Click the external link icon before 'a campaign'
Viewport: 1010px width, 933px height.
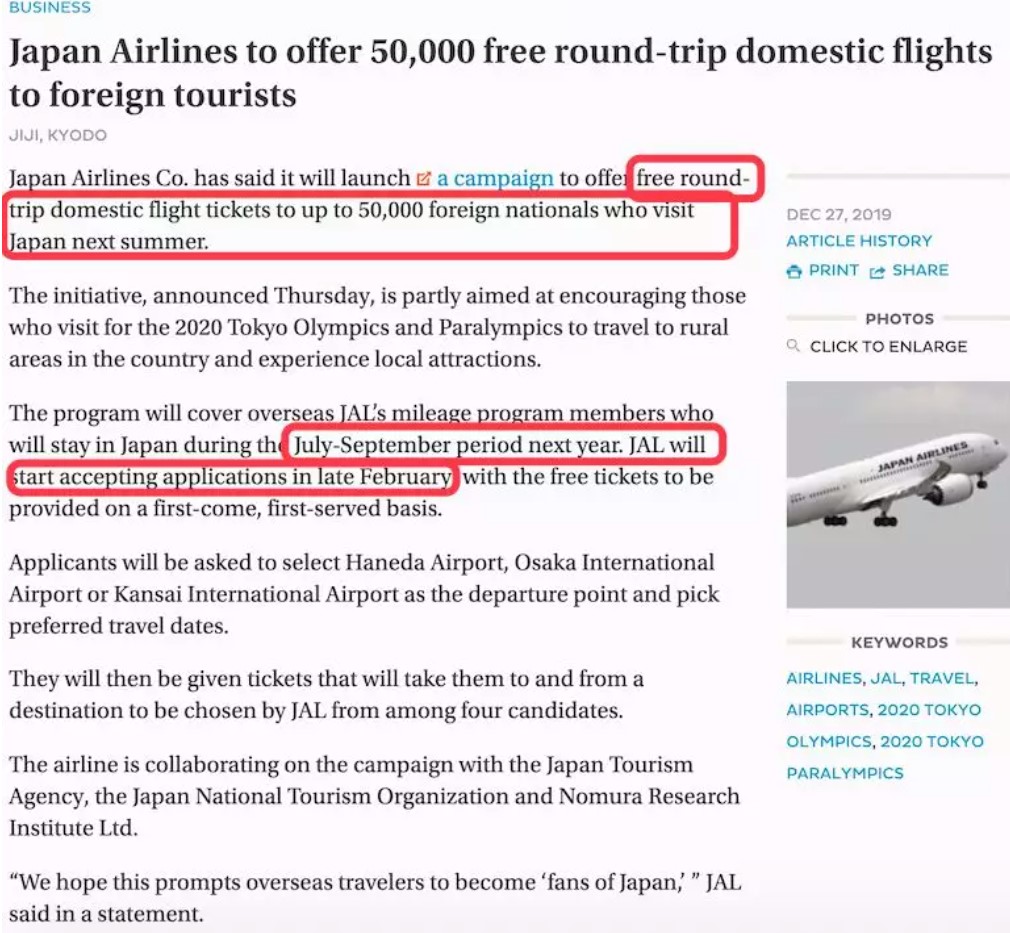(x=423, y=179)
